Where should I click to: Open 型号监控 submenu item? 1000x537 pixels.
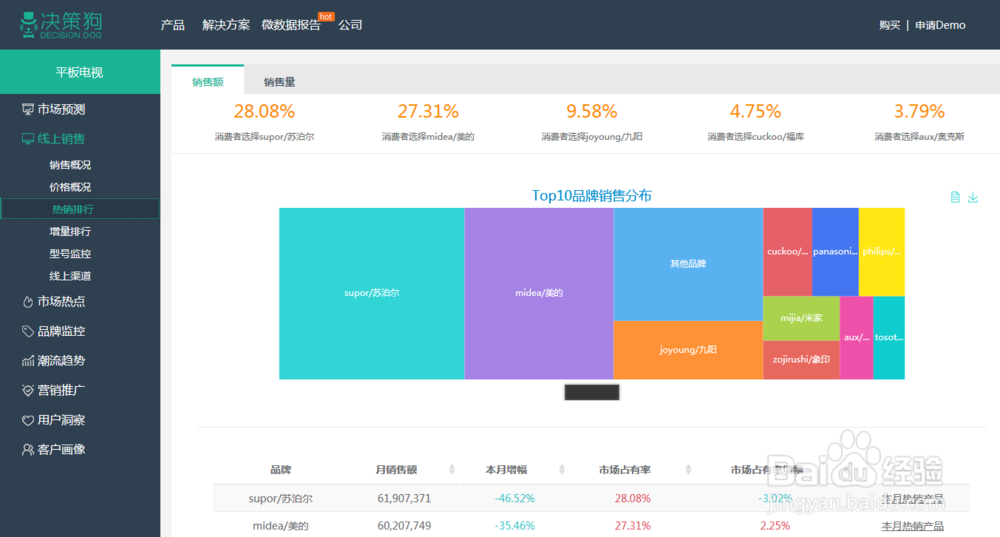(x=70, y=254)
